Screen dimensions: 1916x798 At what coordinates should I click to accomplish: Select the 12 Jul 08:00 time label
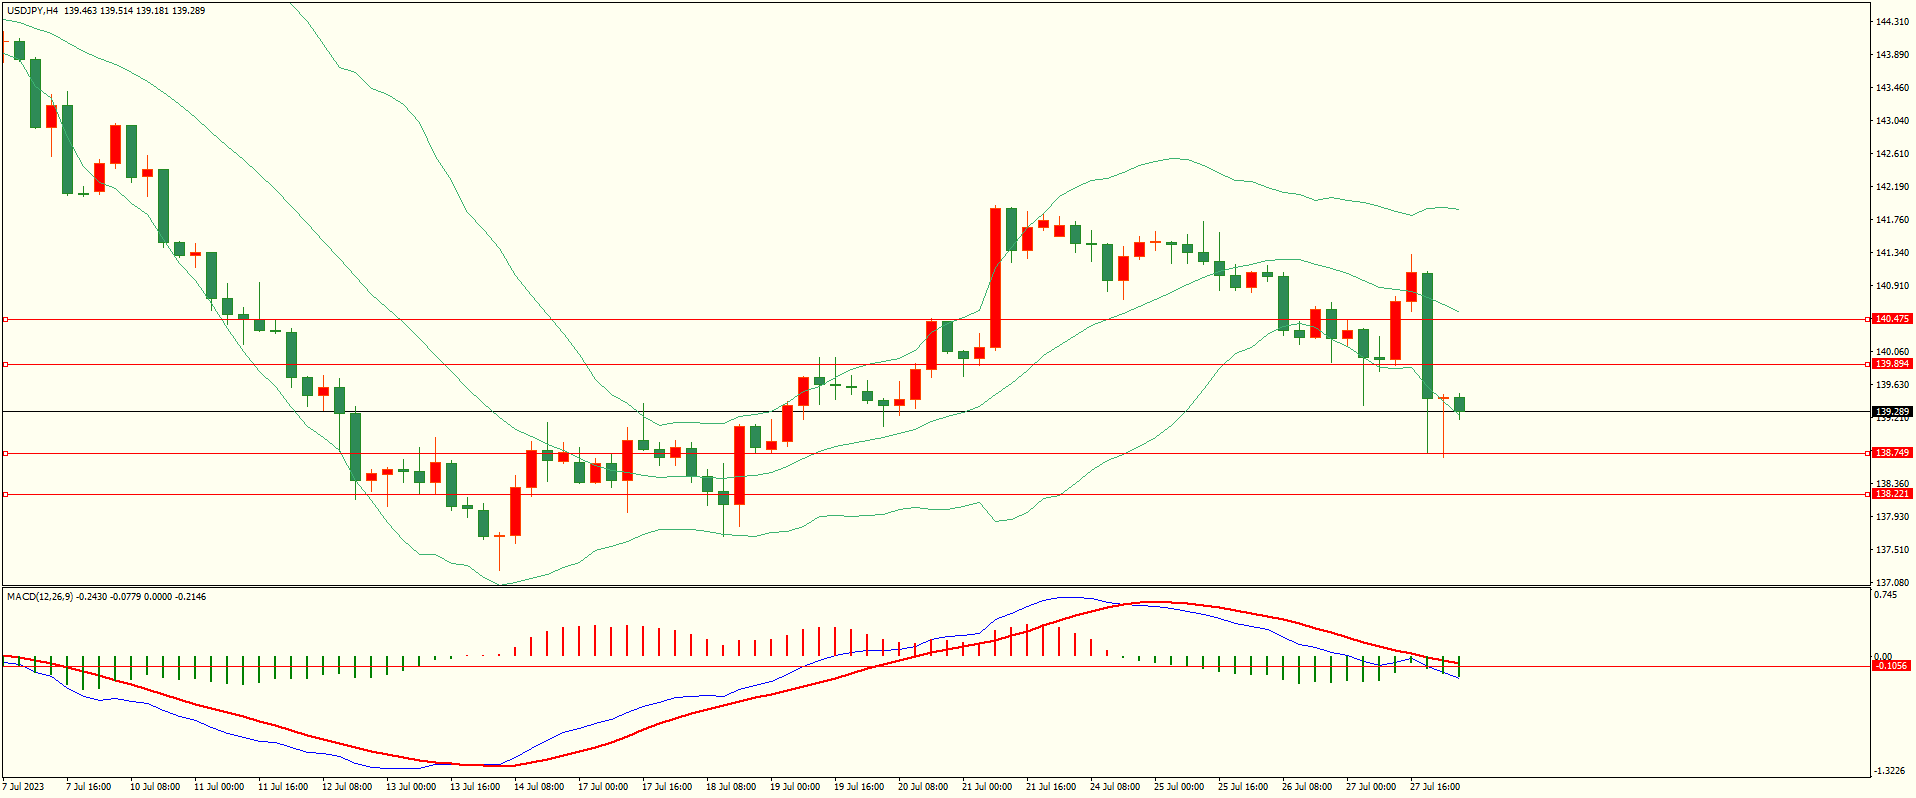pos(347,787)
